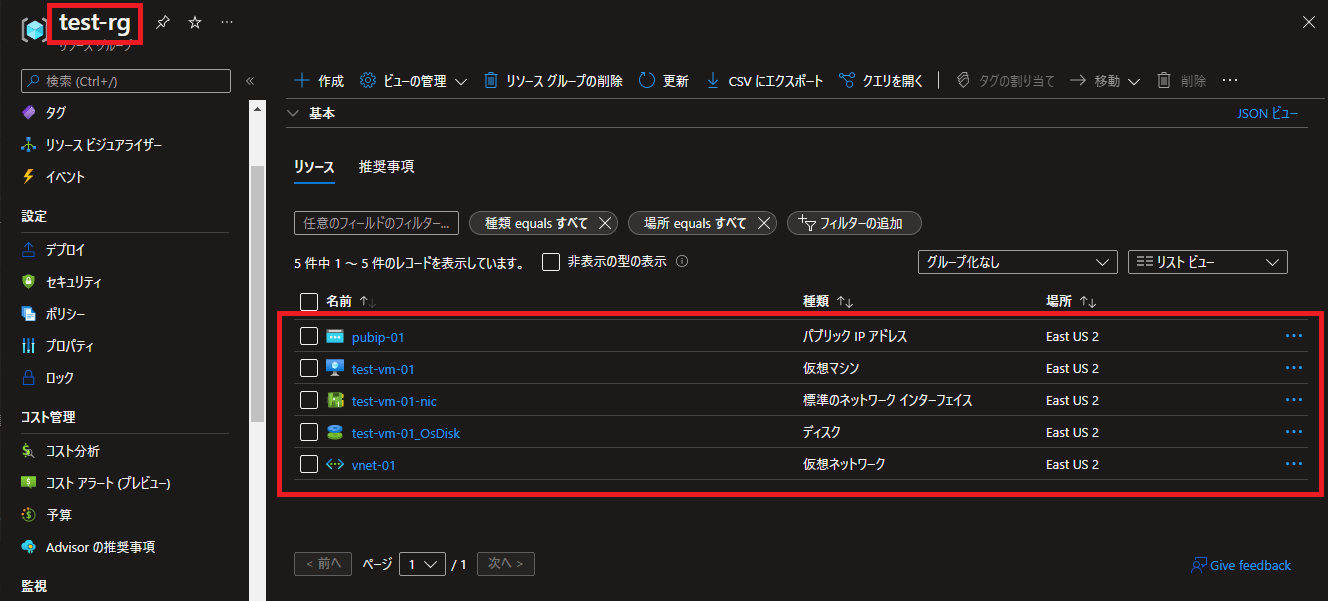Click CSV にエクスポート
Viewport: 1328px width, 601px height.
(x=765, y=81)
